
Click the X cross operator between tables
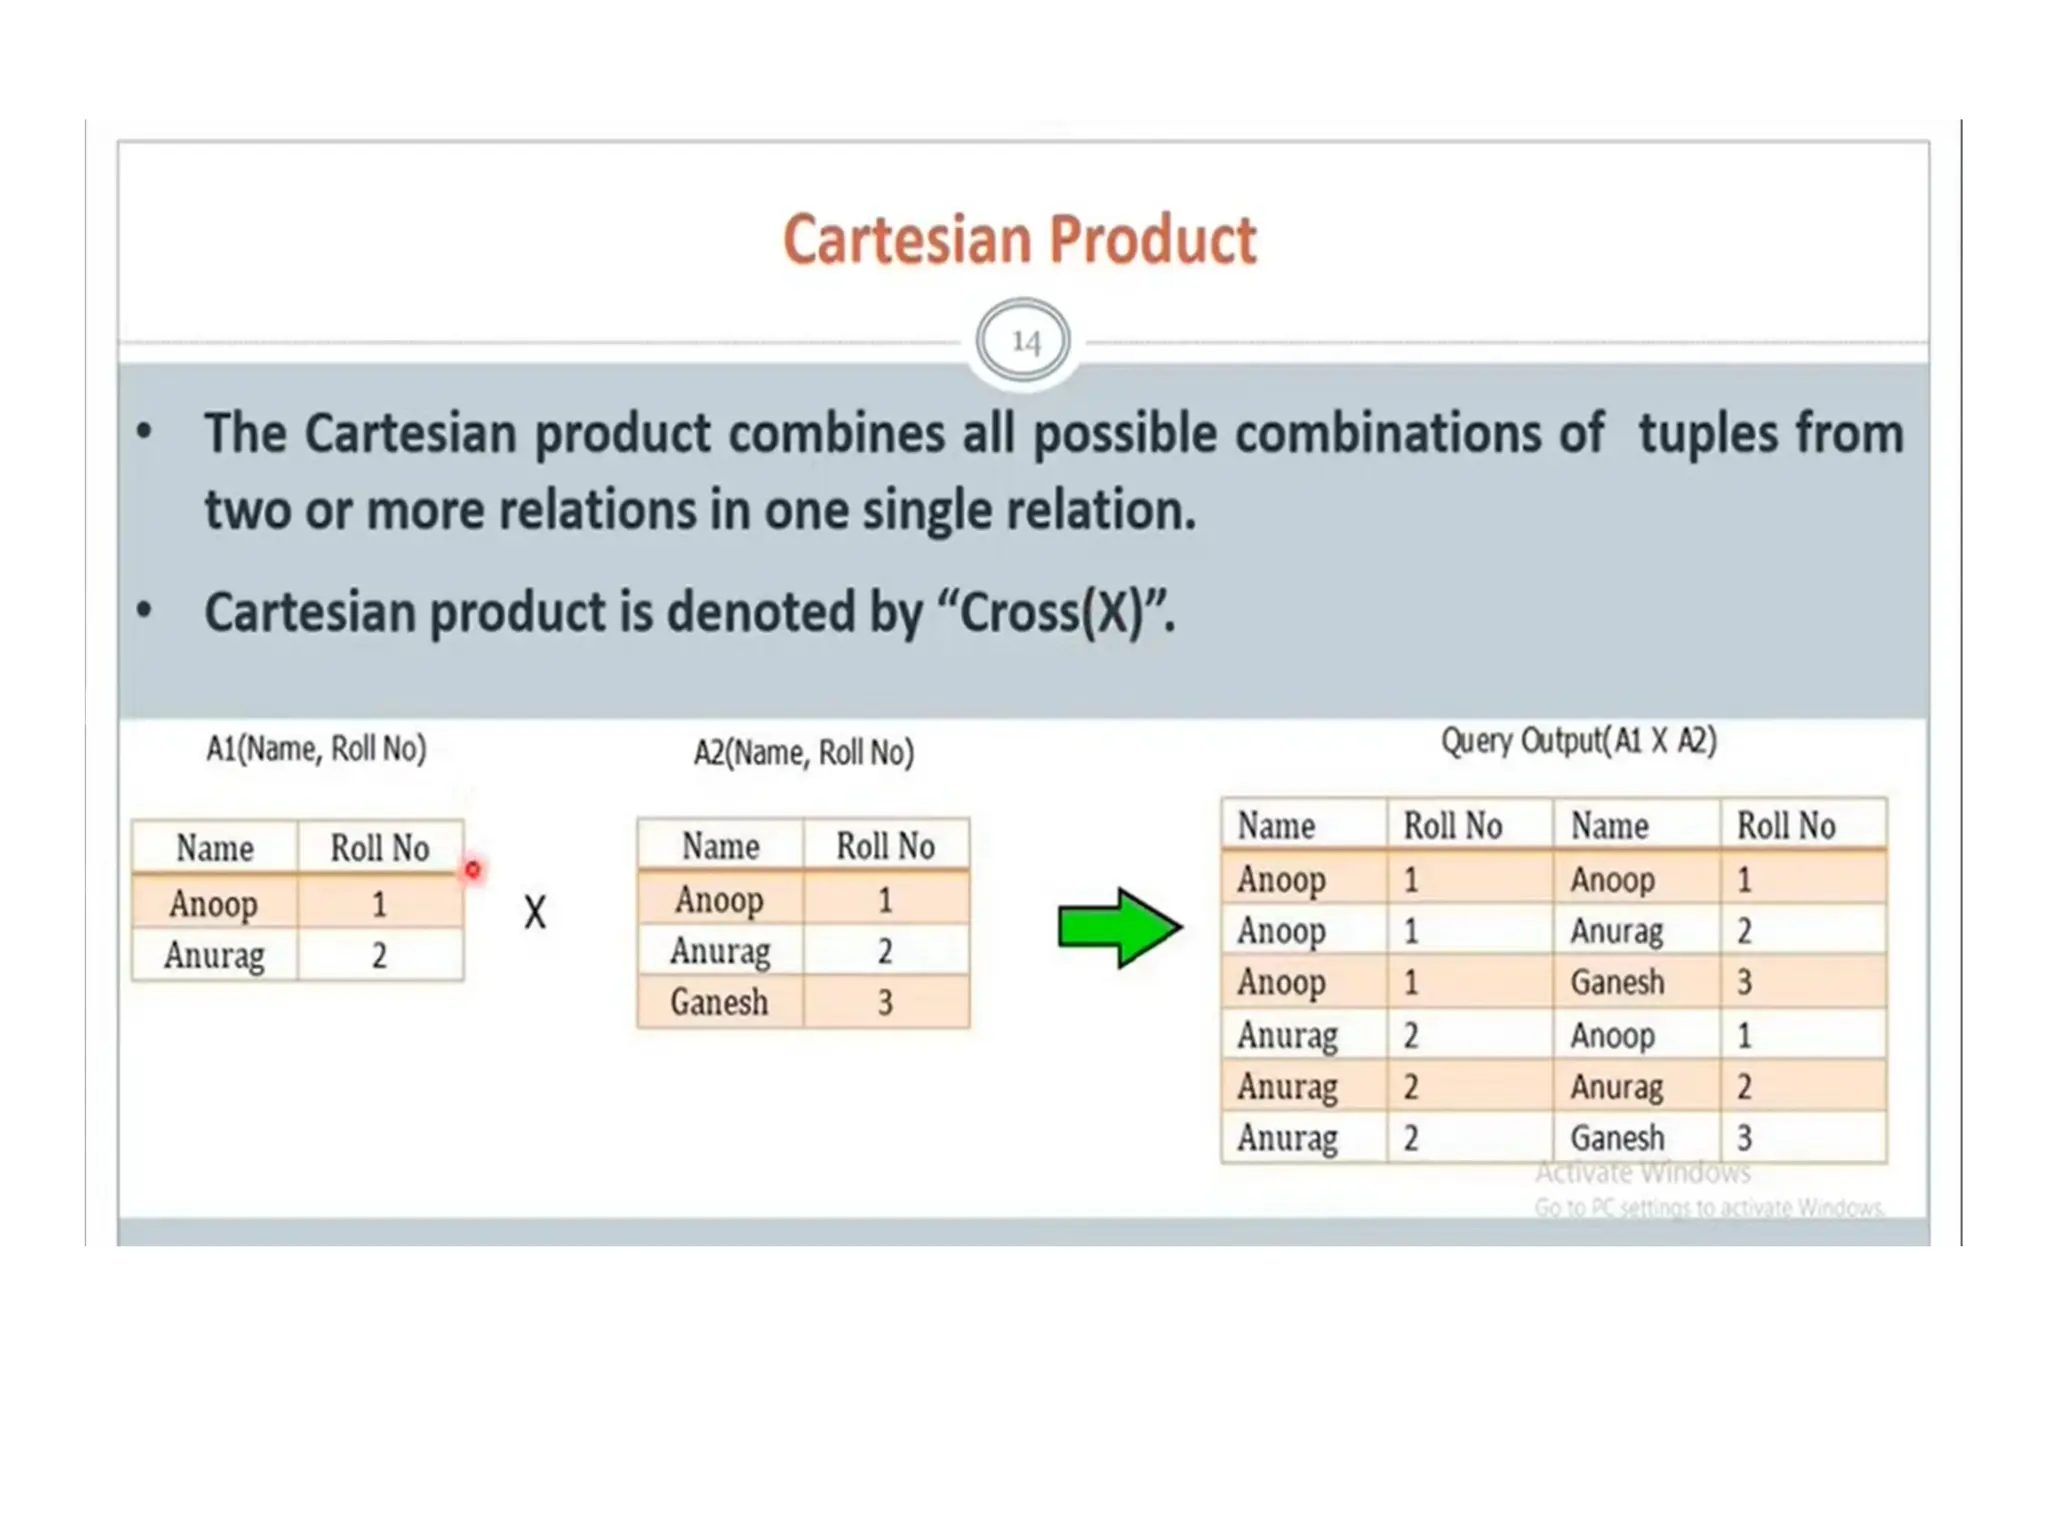(535, 912)
